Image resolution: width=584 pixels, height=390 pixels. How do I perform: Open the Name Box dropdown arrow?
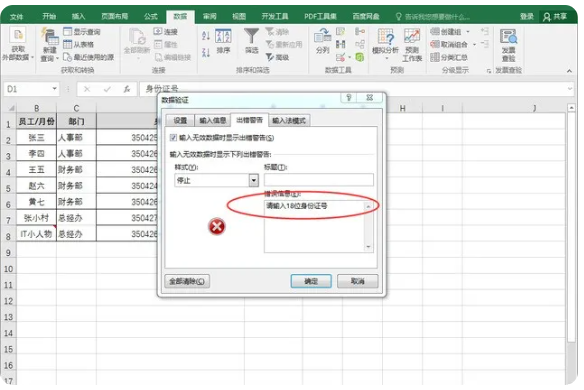(54, 89)
